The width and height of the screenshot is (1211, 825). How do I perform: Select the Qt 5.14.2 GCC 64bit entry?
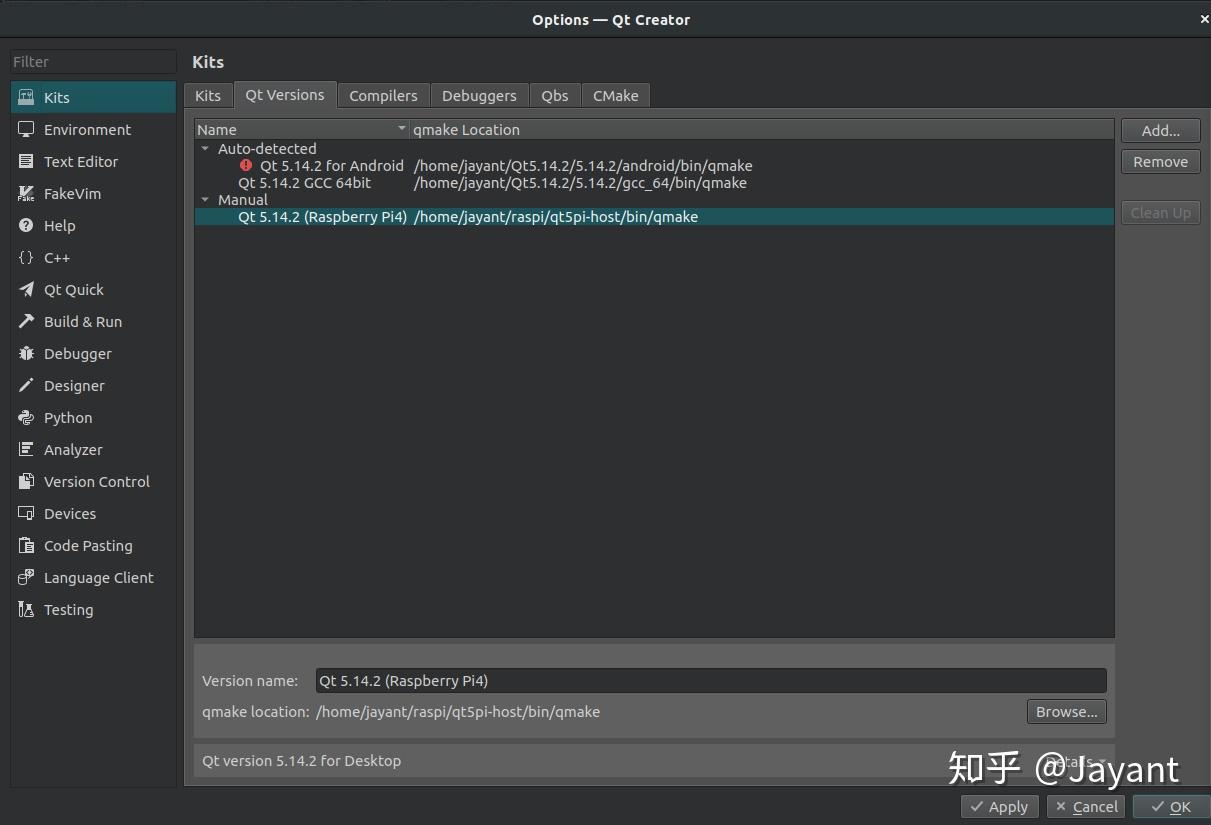[304, 183]
